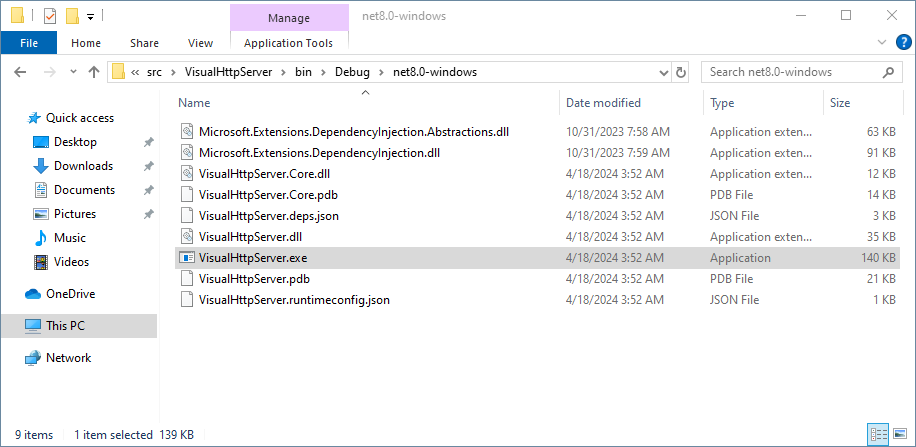Click the pin icon next to Pictures
The width and height of the screenshot is (916, 447).
tap(148, 214)
